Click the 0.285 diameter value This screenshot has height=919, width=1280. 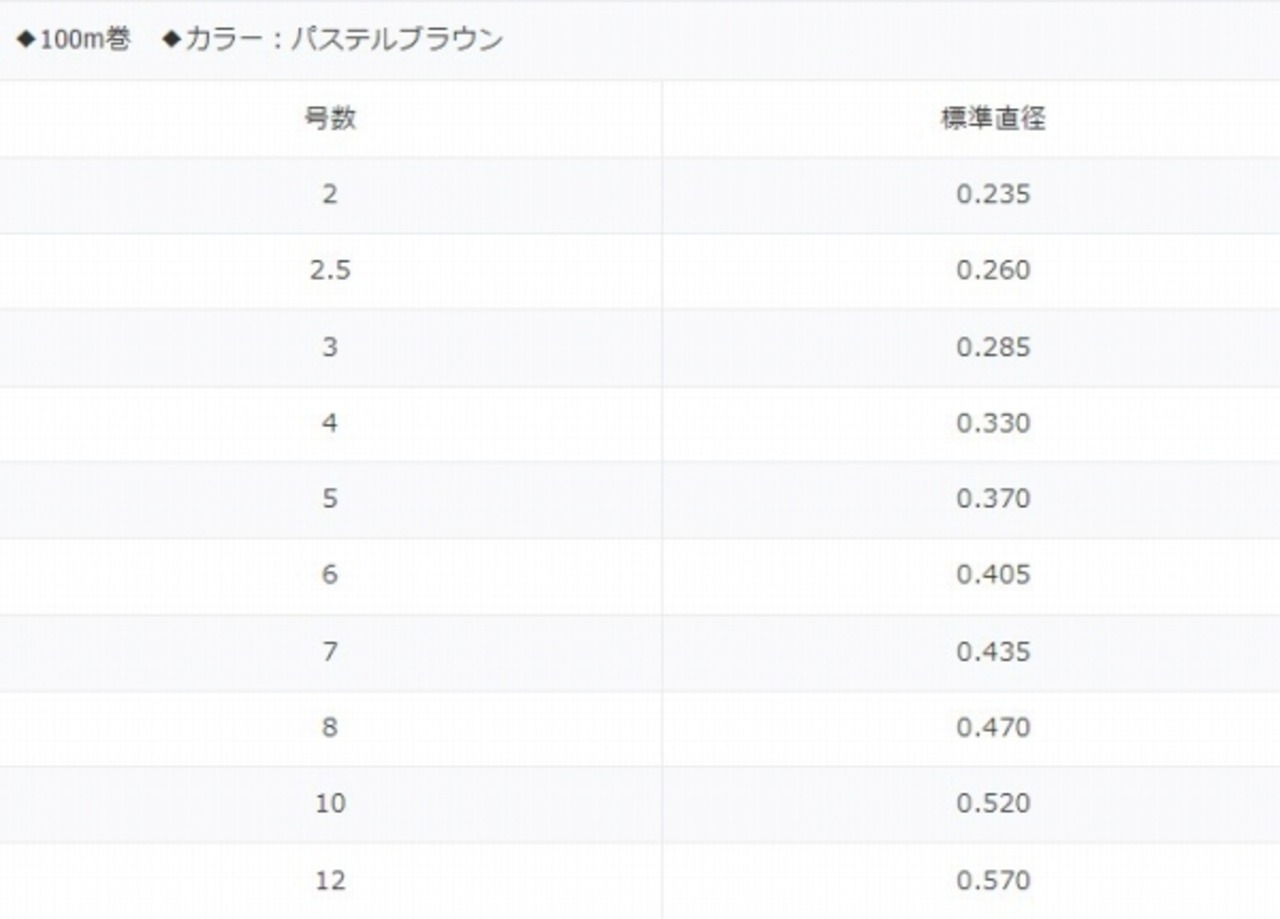(x=993, y=347)
